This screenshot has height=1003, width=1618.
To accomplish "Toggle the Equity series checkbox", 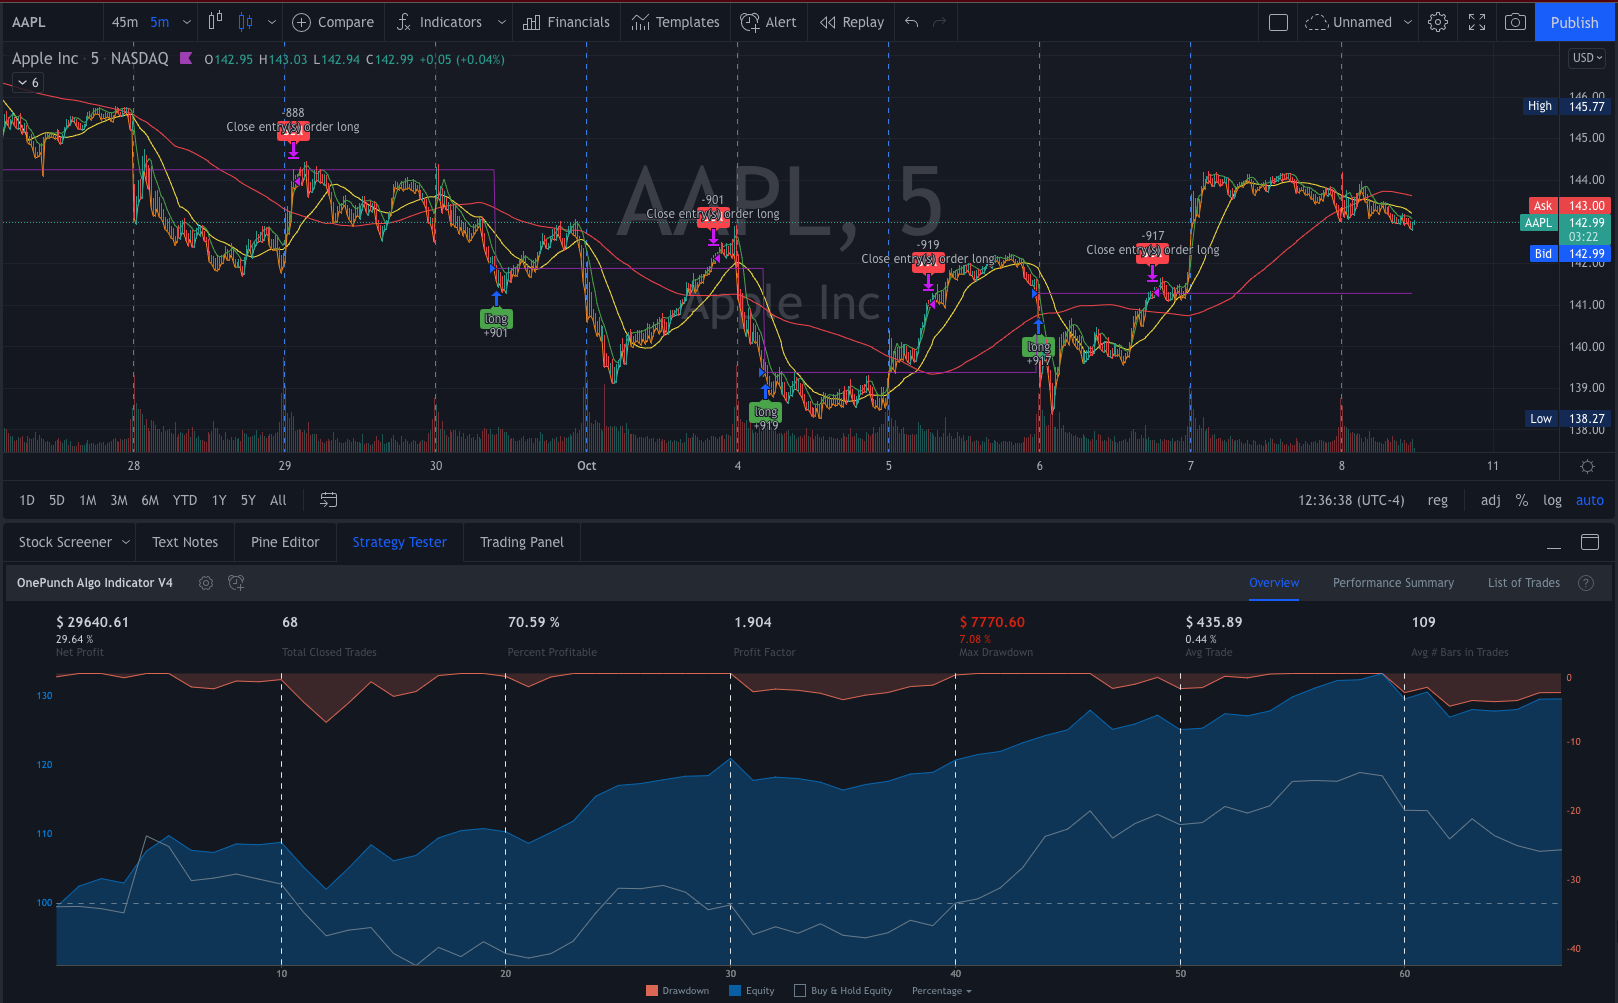I will point(735,991).
